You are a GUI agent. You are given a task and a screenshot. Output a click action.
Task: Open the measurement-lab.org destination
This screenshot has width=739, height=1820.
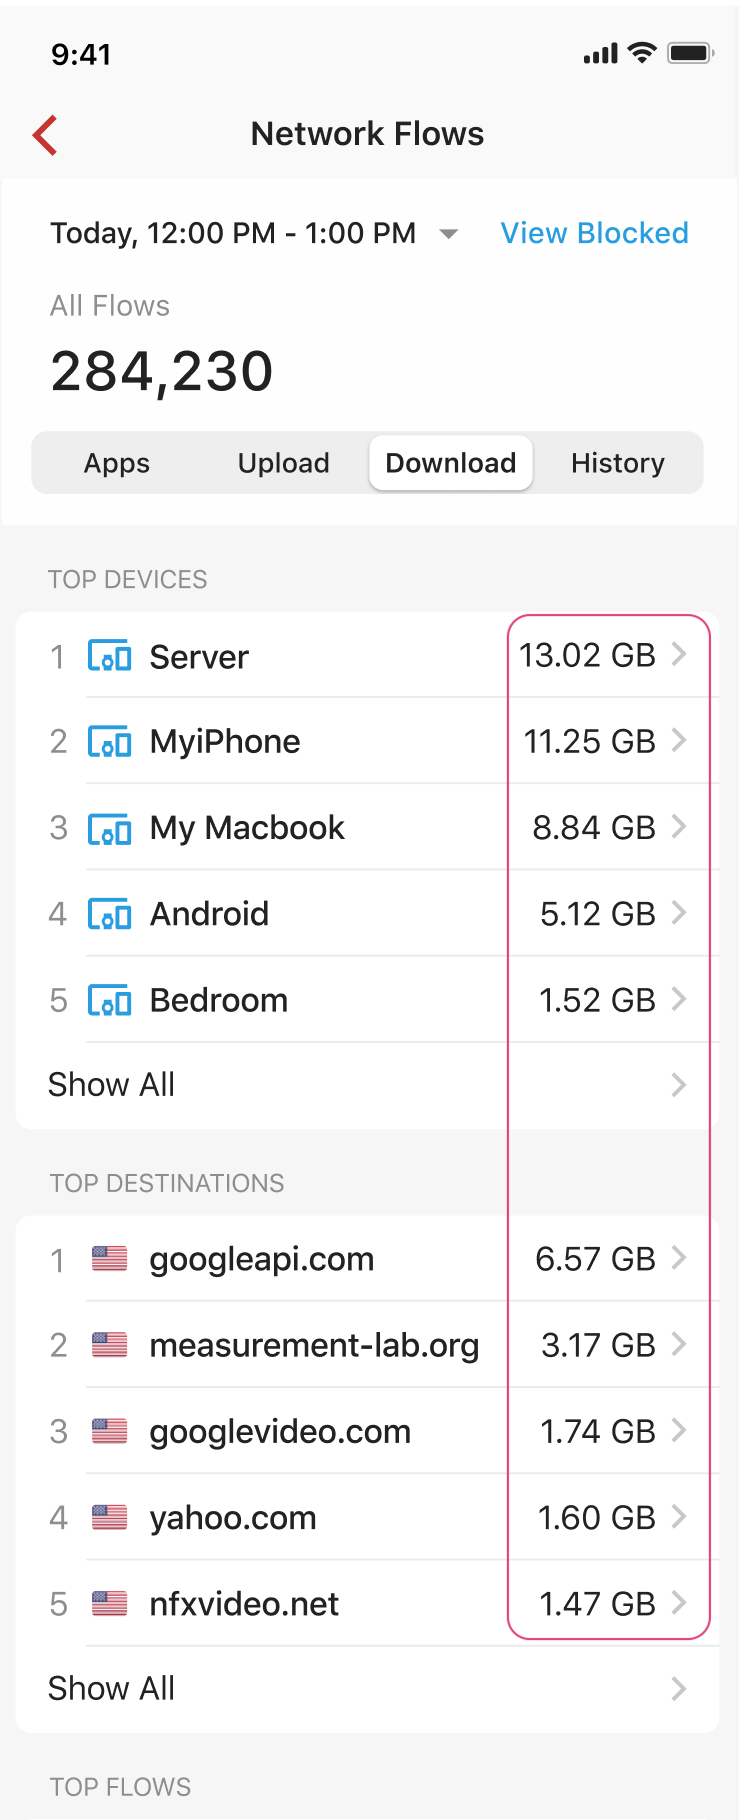[367, 1345]
